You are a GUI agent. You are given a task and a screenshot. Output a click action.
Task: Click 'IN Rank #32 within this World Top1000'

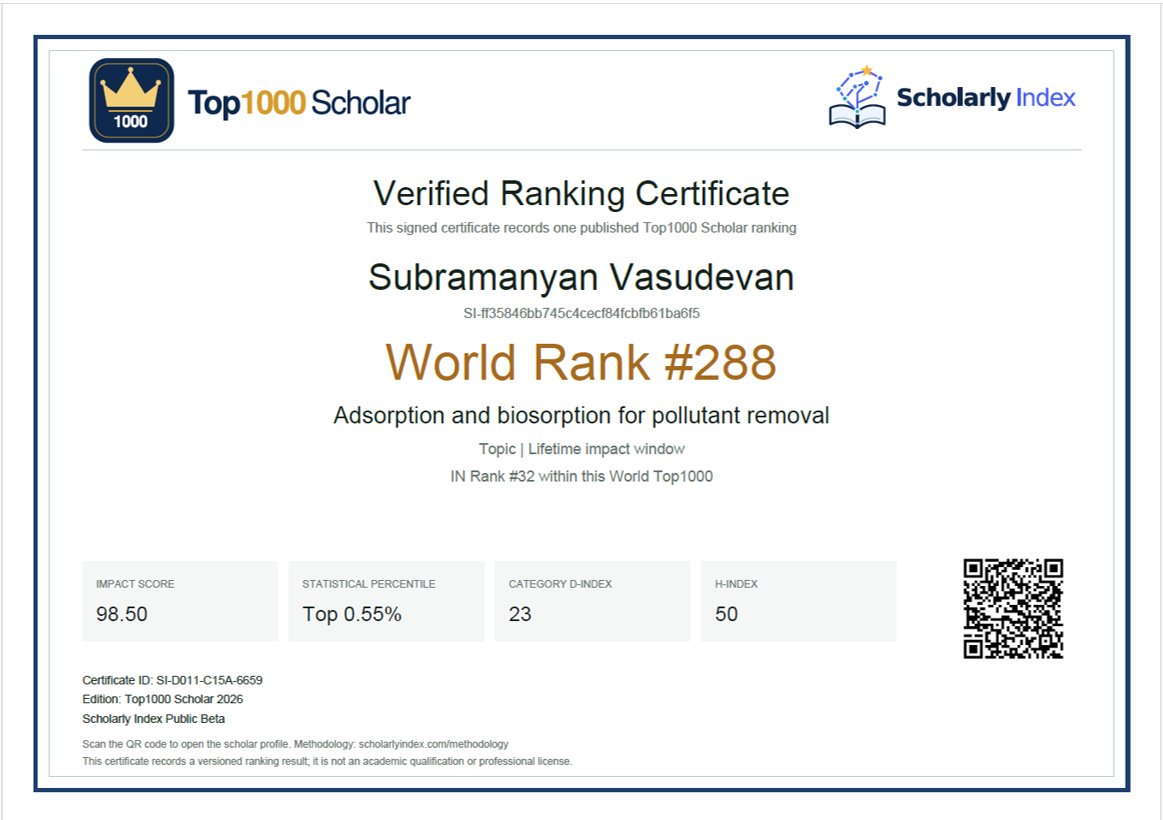click(x=582, y=476)
